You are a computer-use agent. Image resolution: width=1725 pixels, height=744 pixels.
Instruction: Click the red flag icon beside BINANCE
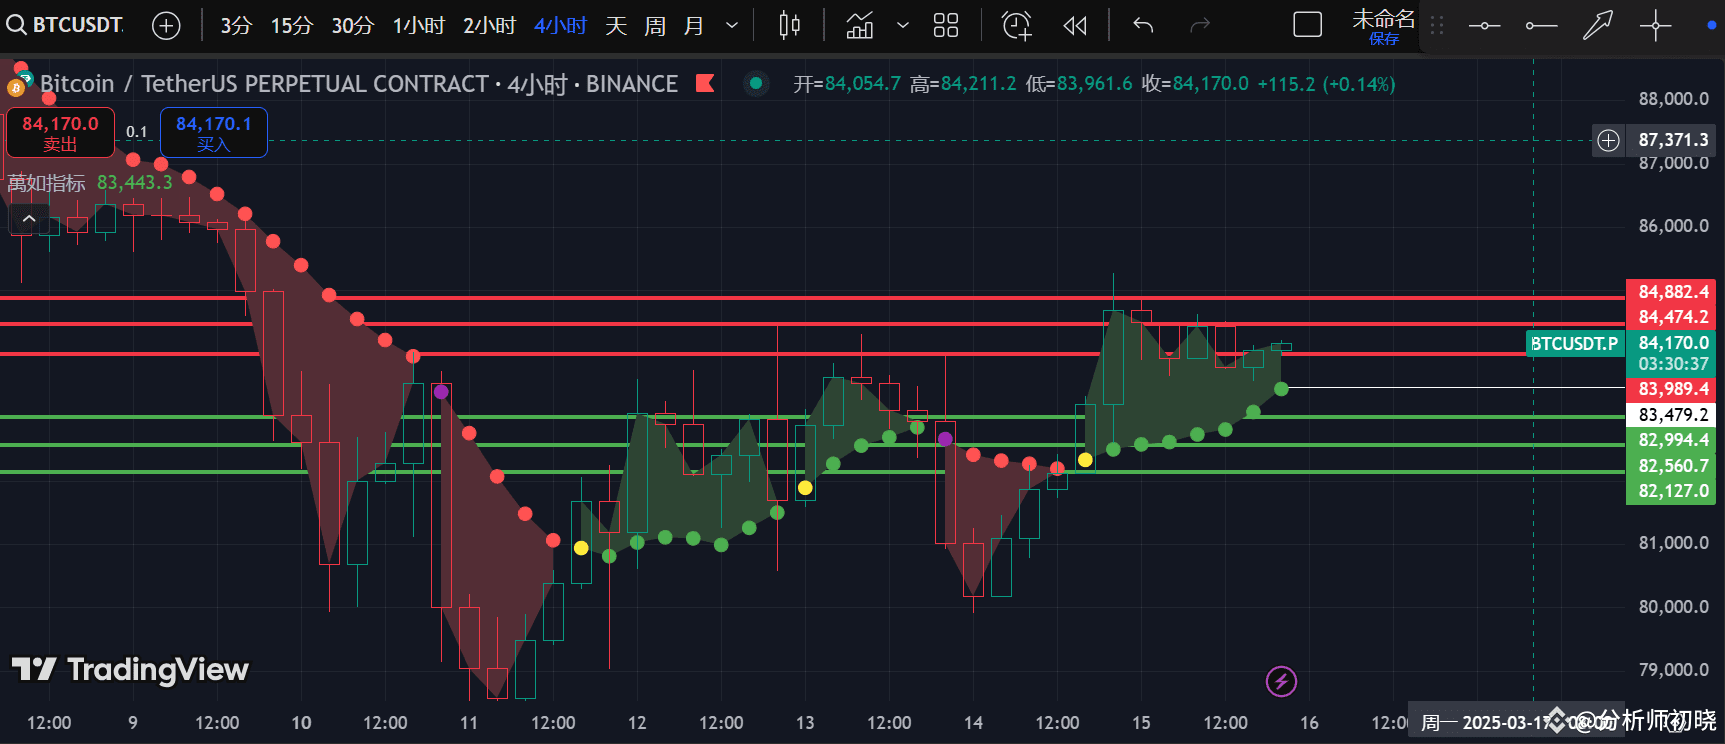[705, 83]
